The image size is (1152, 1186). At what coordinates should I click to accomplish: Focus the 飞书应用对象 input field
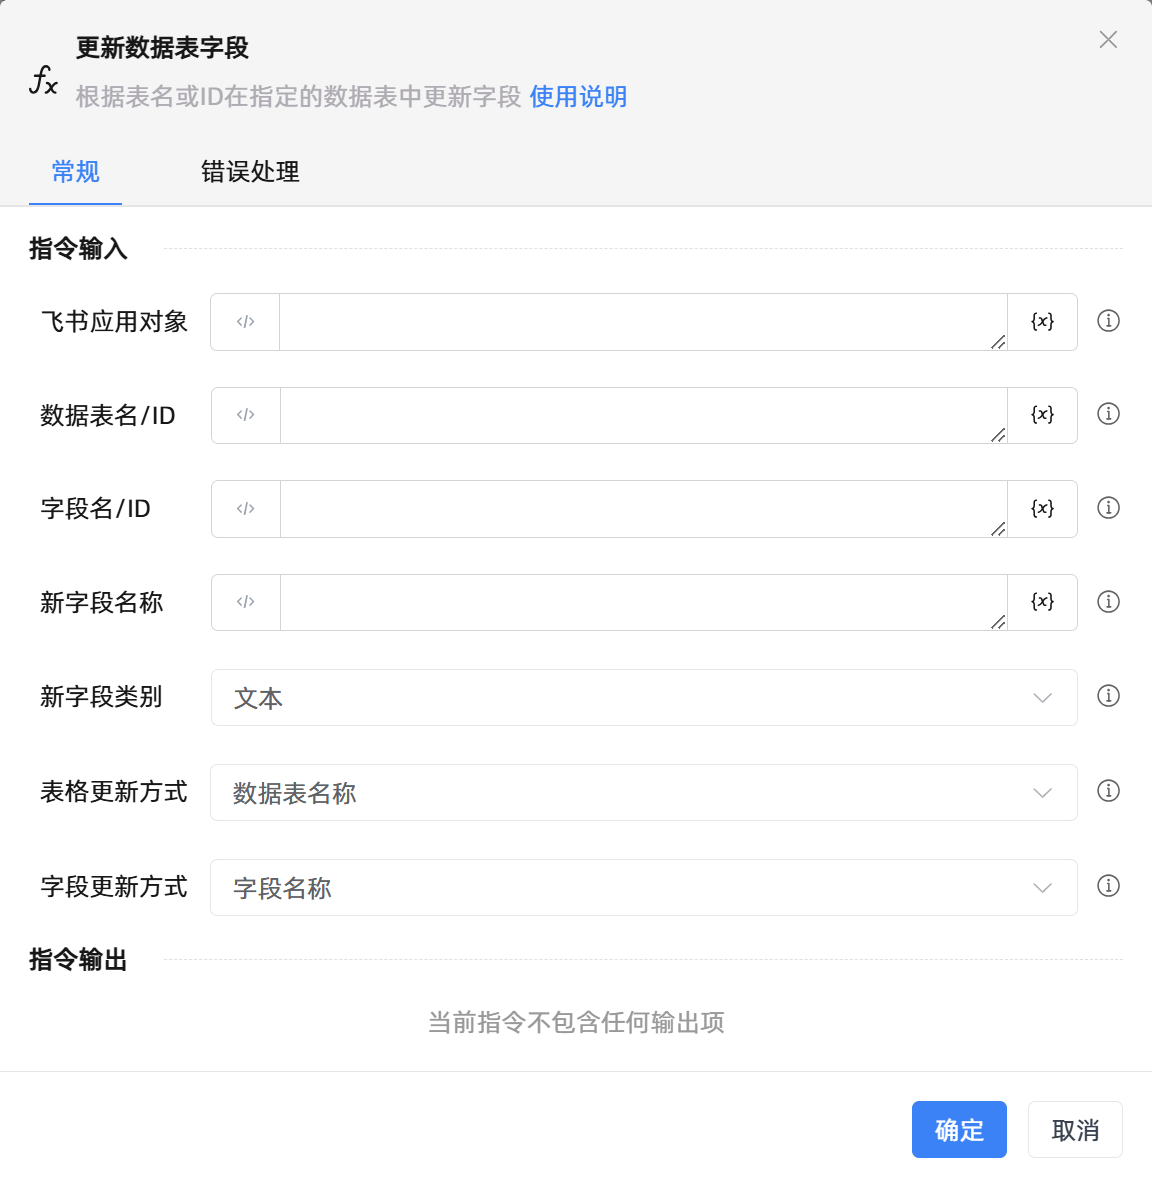(x=643, y=321)
